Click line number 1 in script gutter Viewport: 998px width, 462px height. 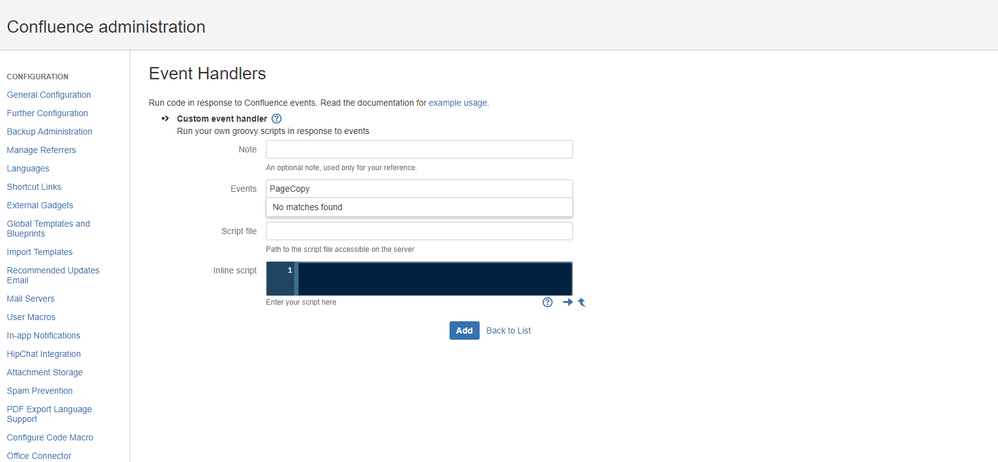pyautogui.click(x=290, y=270)
